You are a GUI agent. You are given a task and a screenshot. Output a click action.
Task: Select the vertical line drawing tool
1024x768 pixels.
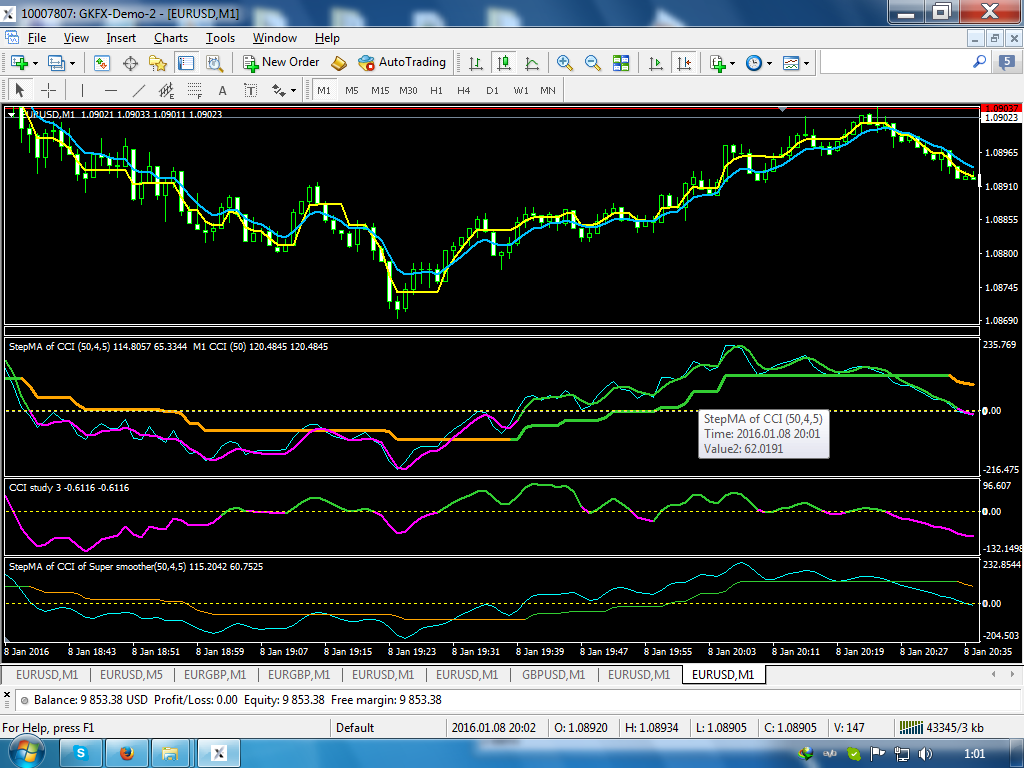point(82,90)
